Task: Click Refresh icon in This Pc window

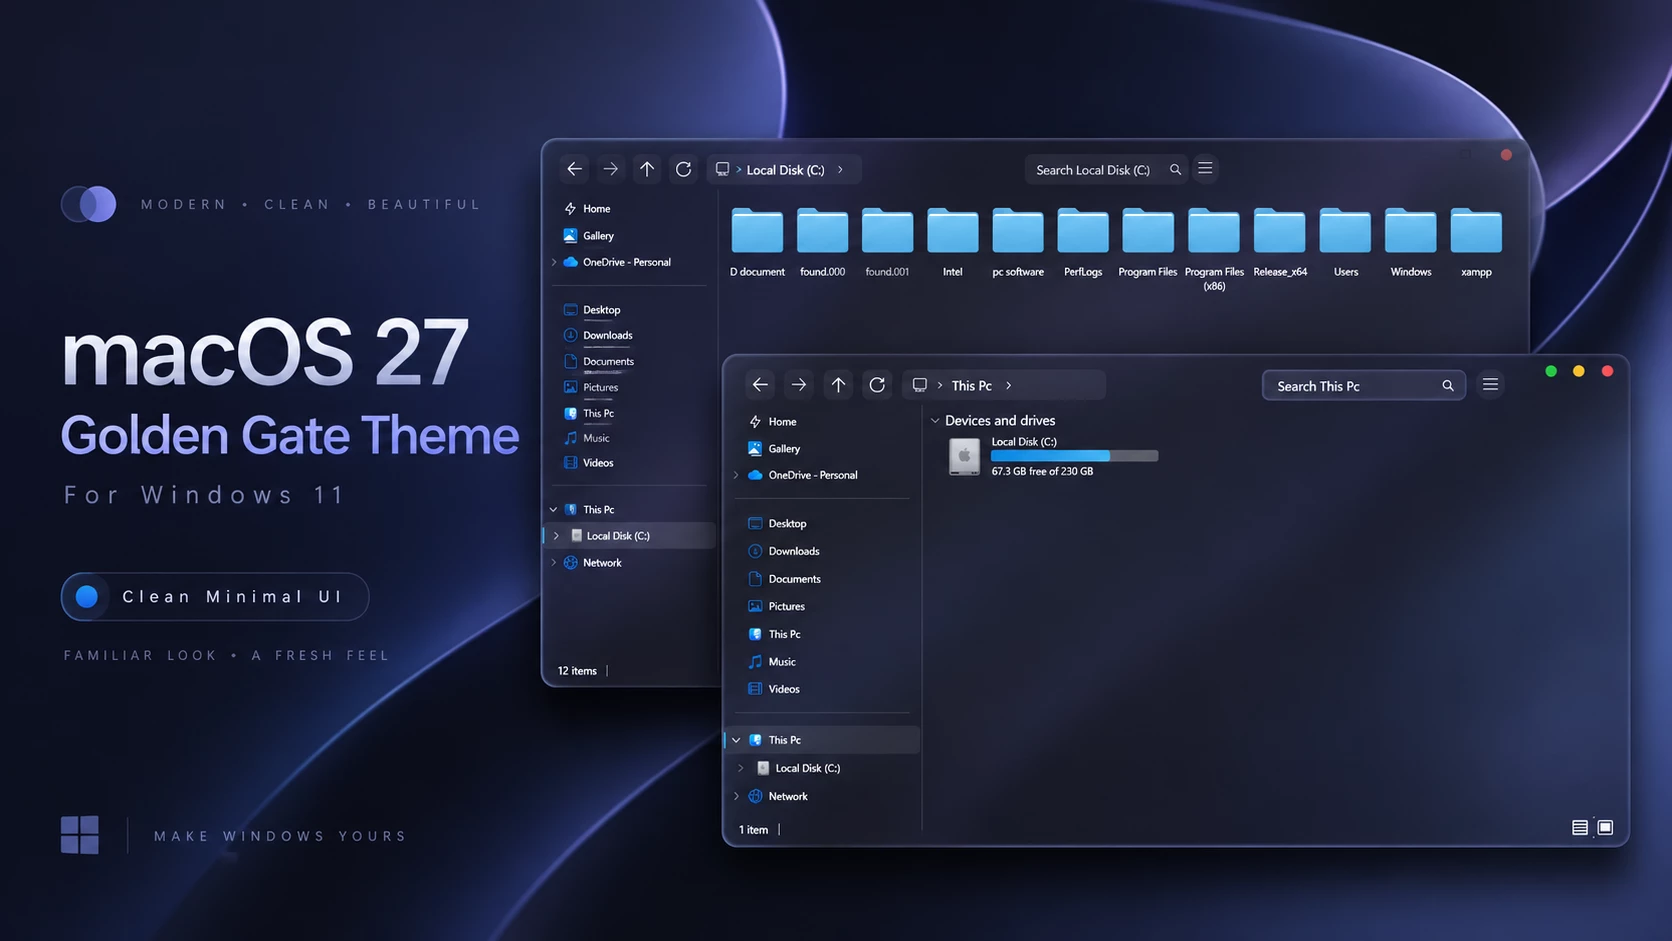Action: click(x=877, y=385)
